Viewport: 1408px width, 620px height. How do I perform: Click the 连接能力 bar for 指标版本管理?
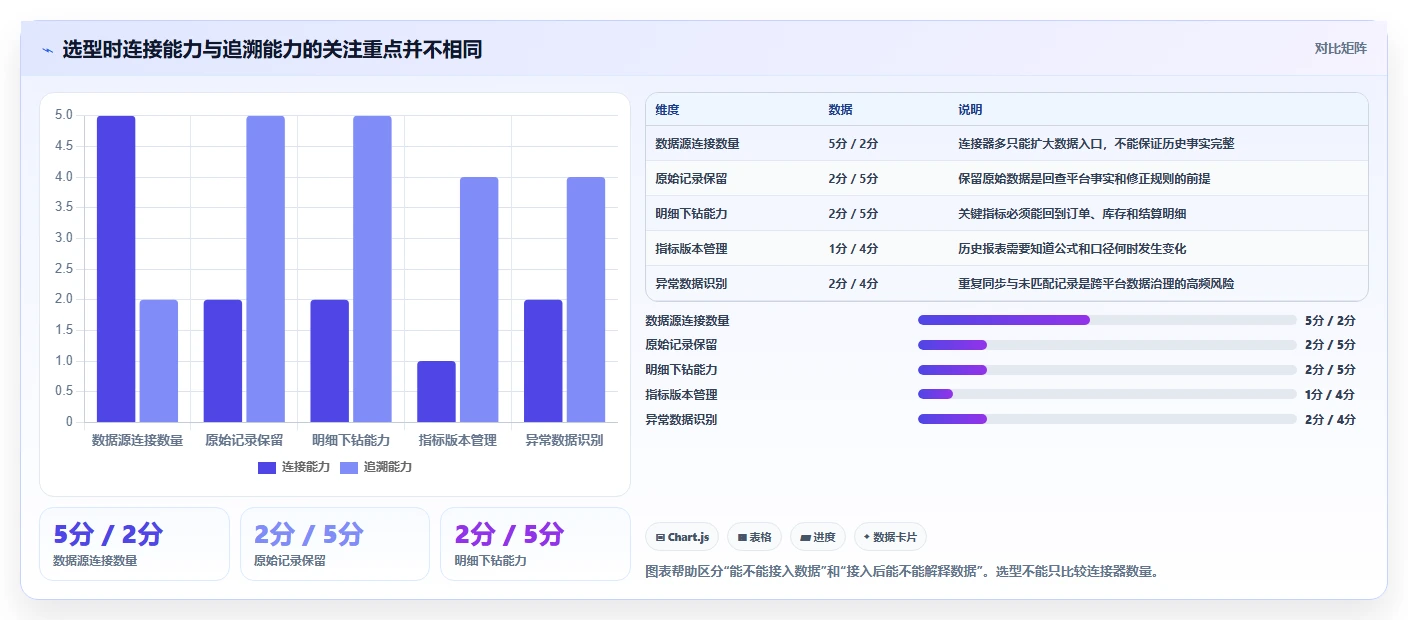(436, 392)
